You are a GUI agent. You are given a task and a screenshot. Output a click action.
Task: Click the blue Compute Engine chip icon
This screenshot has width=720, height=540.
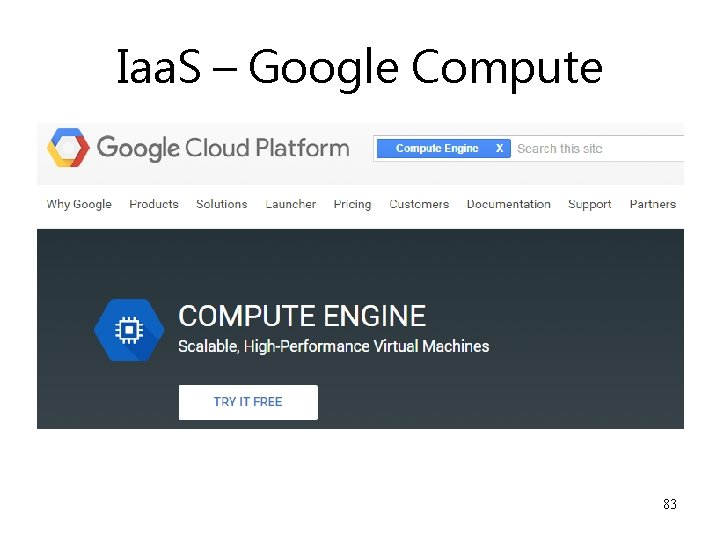click(x=129, y=330)
